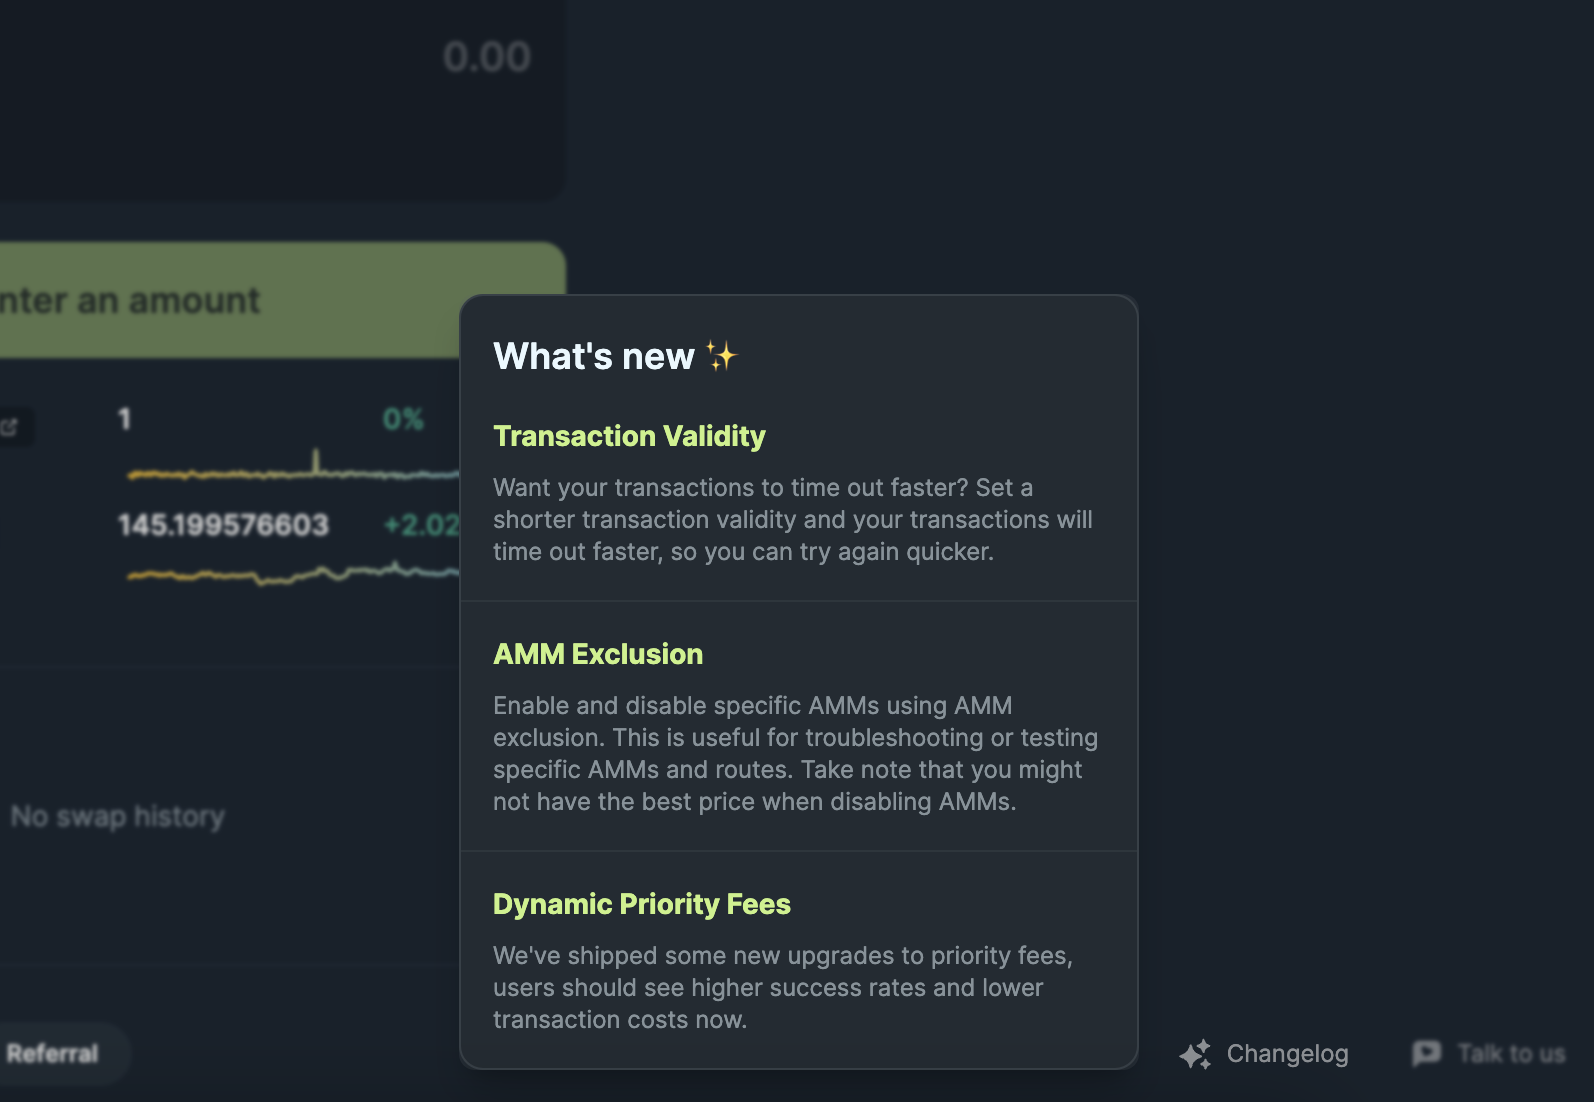The image size is (1594, 1102).
Task: Select the Dynamic Priority Fees heading
Action: point(641,904)
